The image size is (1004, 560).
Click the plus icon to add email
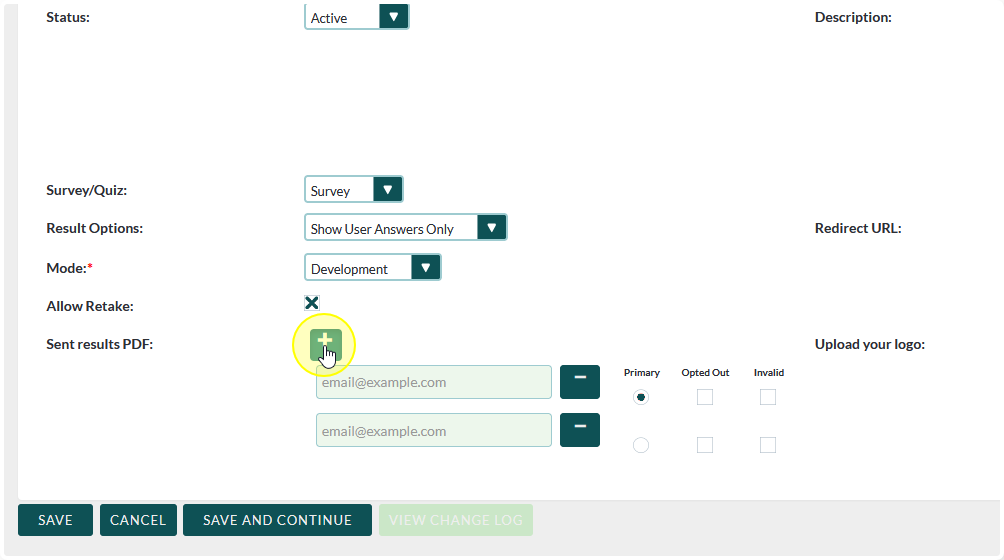tap(325, 344)
